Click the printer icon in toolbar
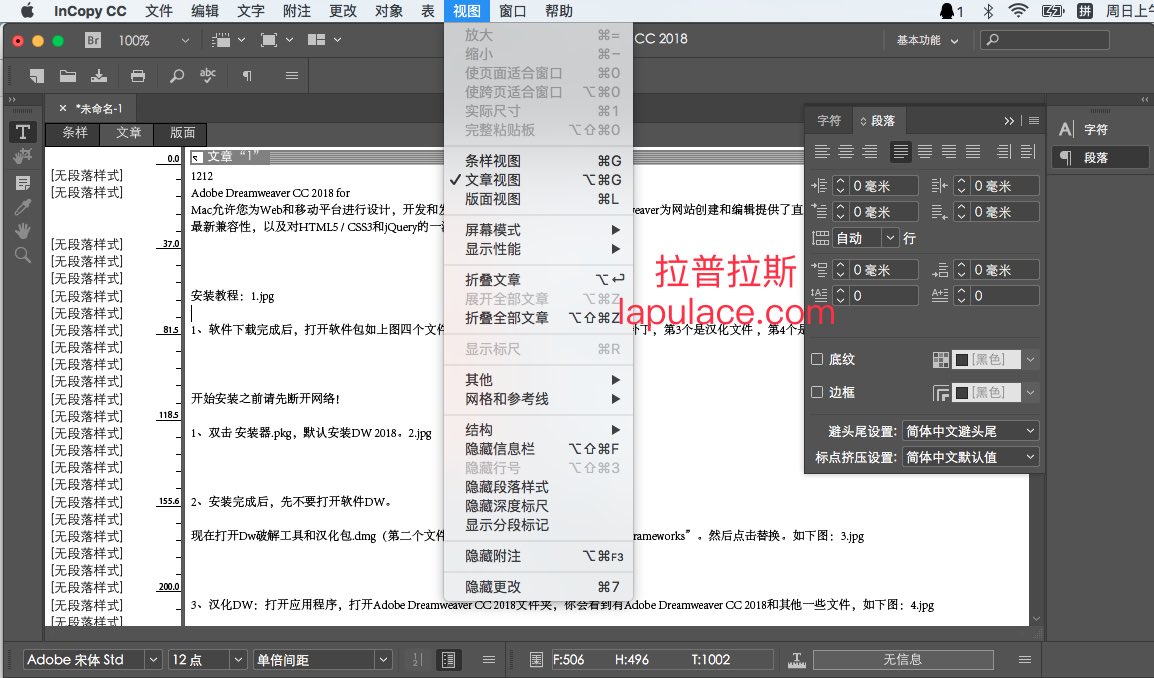Image resolution: width=1154 pixels, height=678 pixels. (138, 75)
